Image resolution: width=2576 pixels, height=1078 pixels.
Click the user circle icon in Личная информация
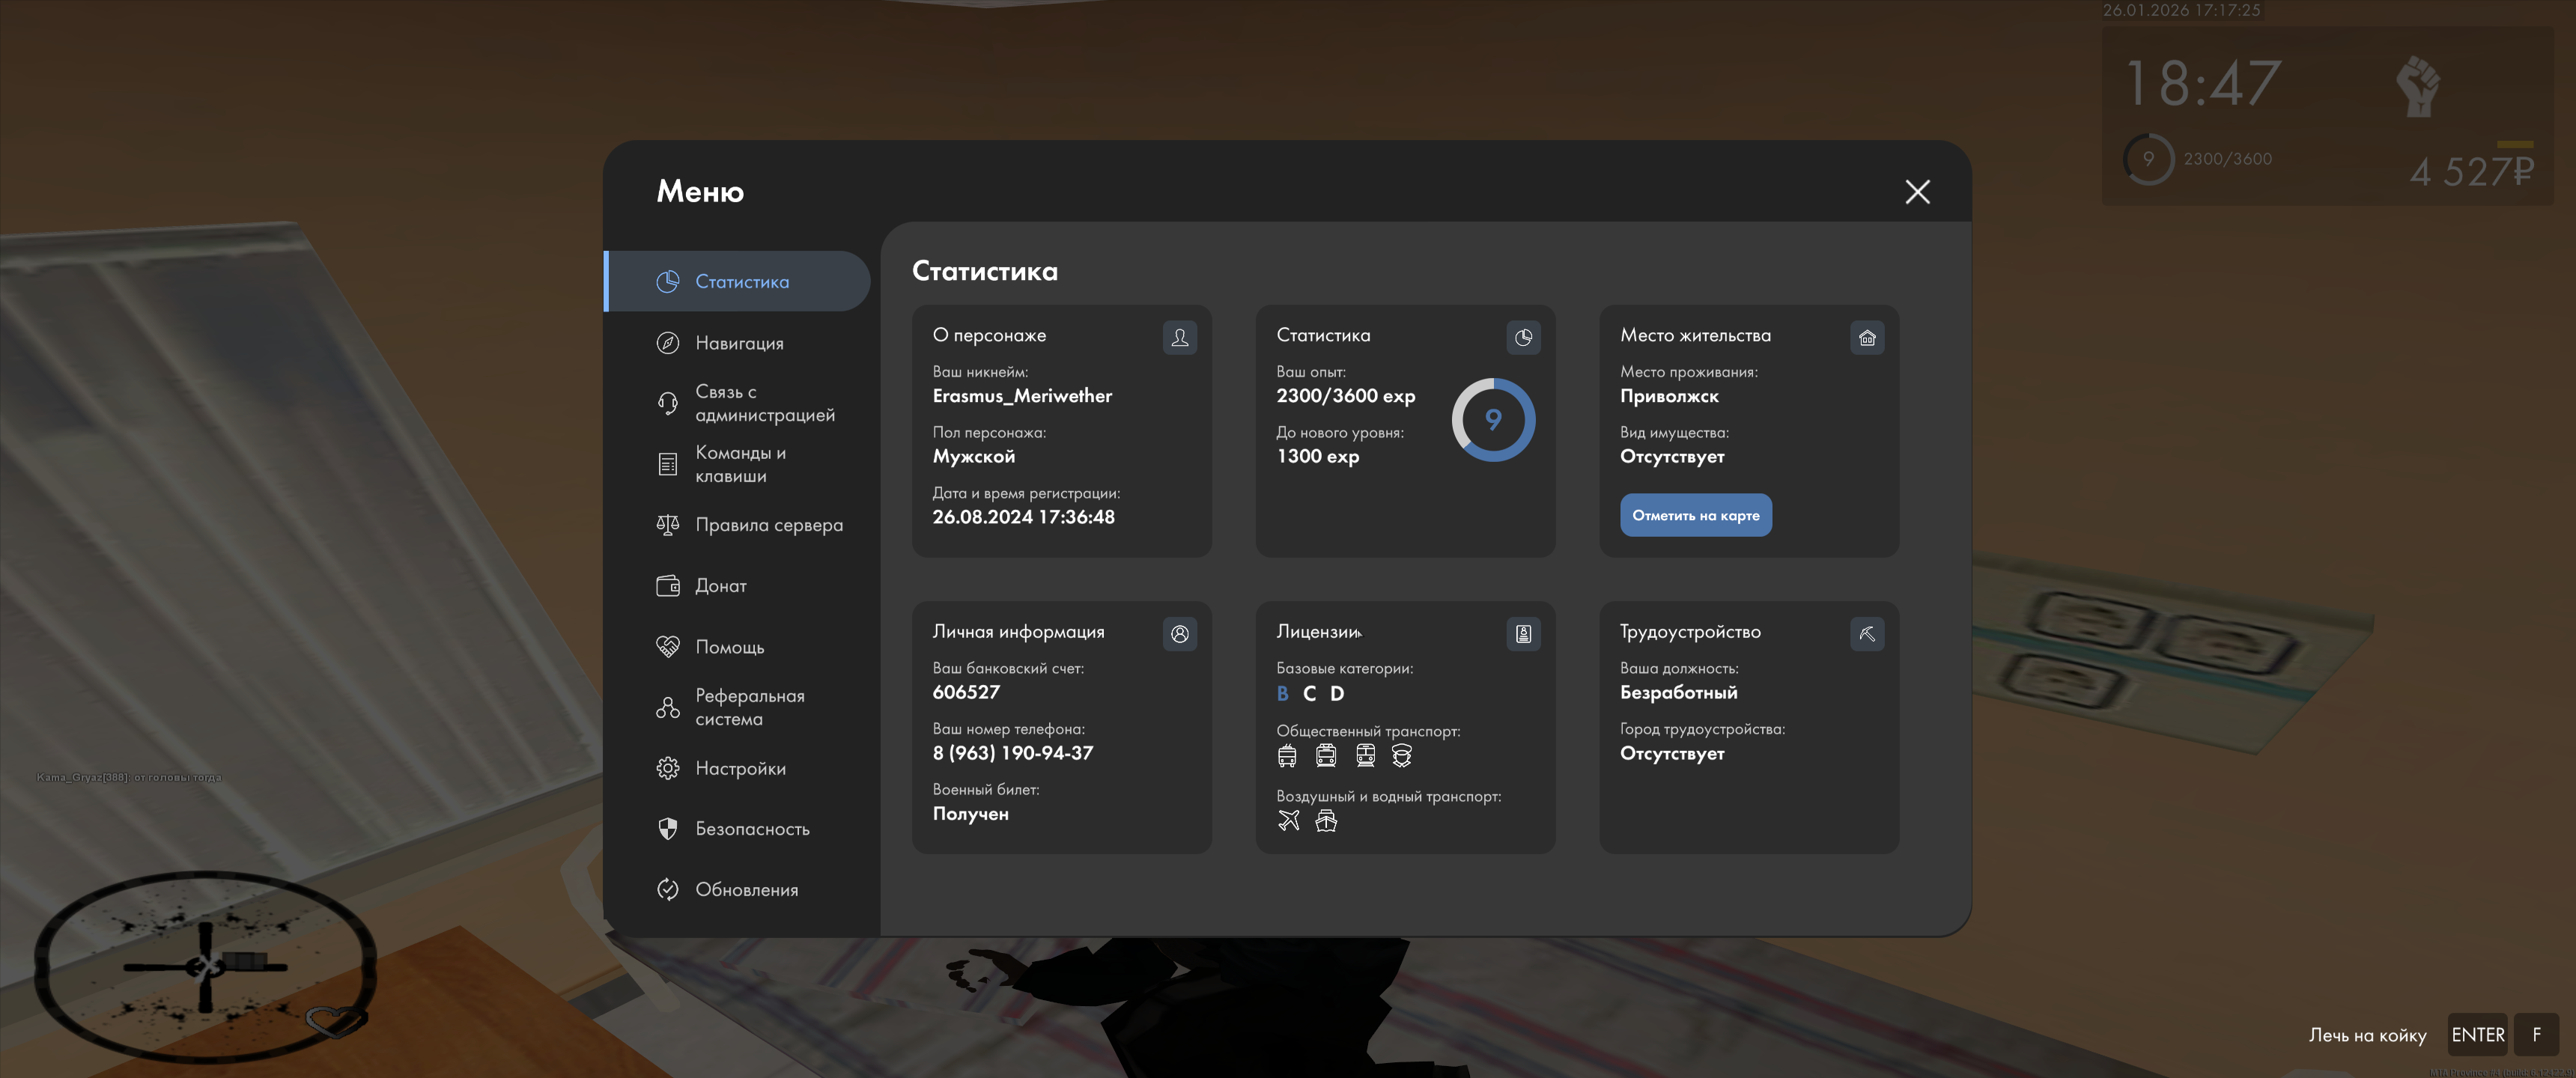pyautogui.click(x=1179, y=633)
